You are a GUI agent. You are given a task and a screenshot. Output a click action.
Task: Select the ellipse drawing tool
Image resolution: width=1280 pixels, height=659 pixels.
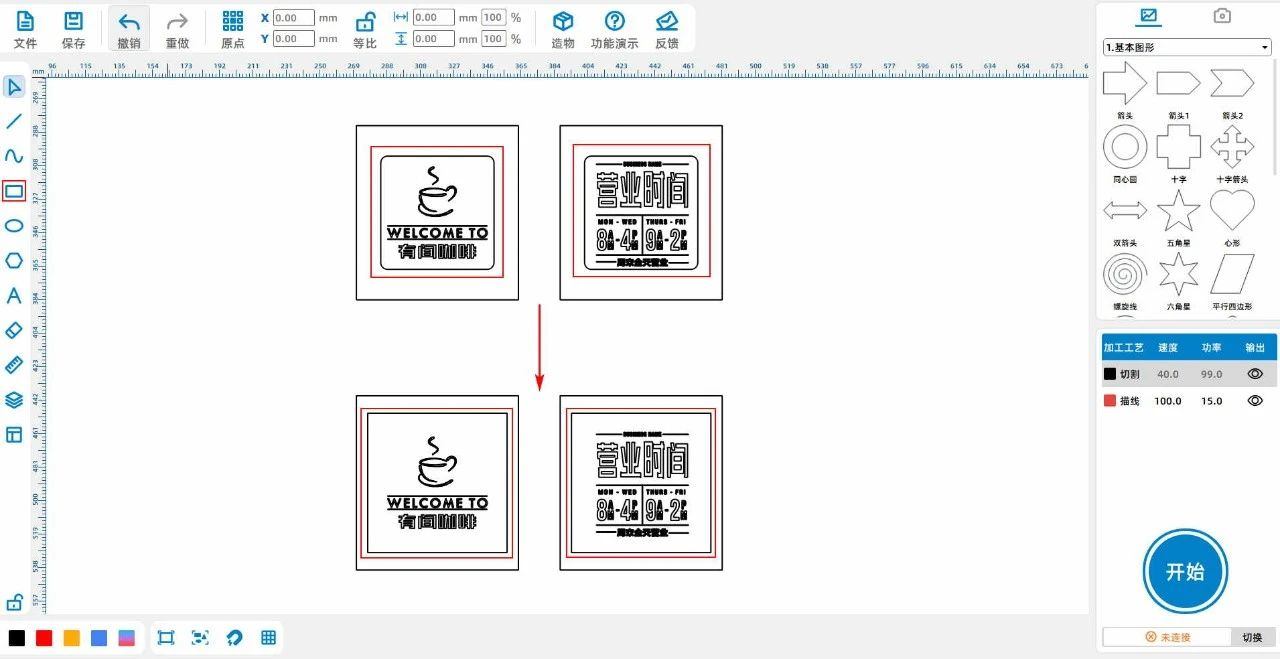click(x=14, y=226)
